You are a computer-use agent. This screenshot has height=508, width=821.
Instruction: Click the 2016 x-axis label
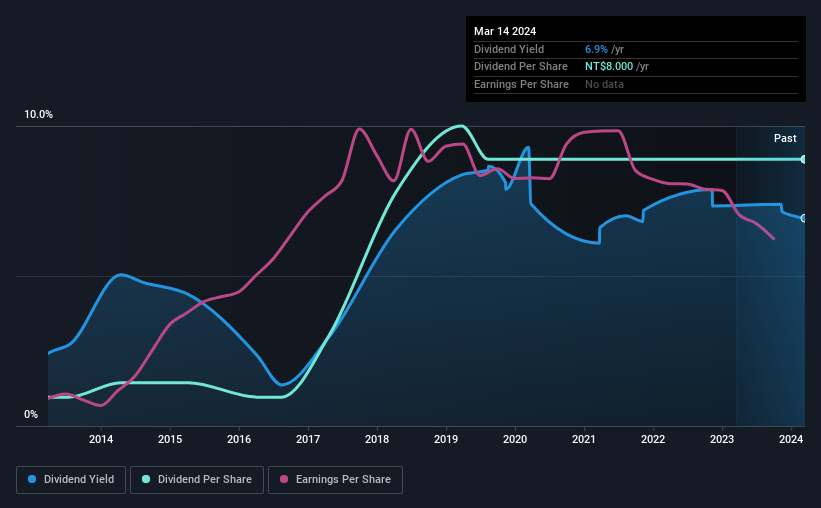click(x=239, y=439)
